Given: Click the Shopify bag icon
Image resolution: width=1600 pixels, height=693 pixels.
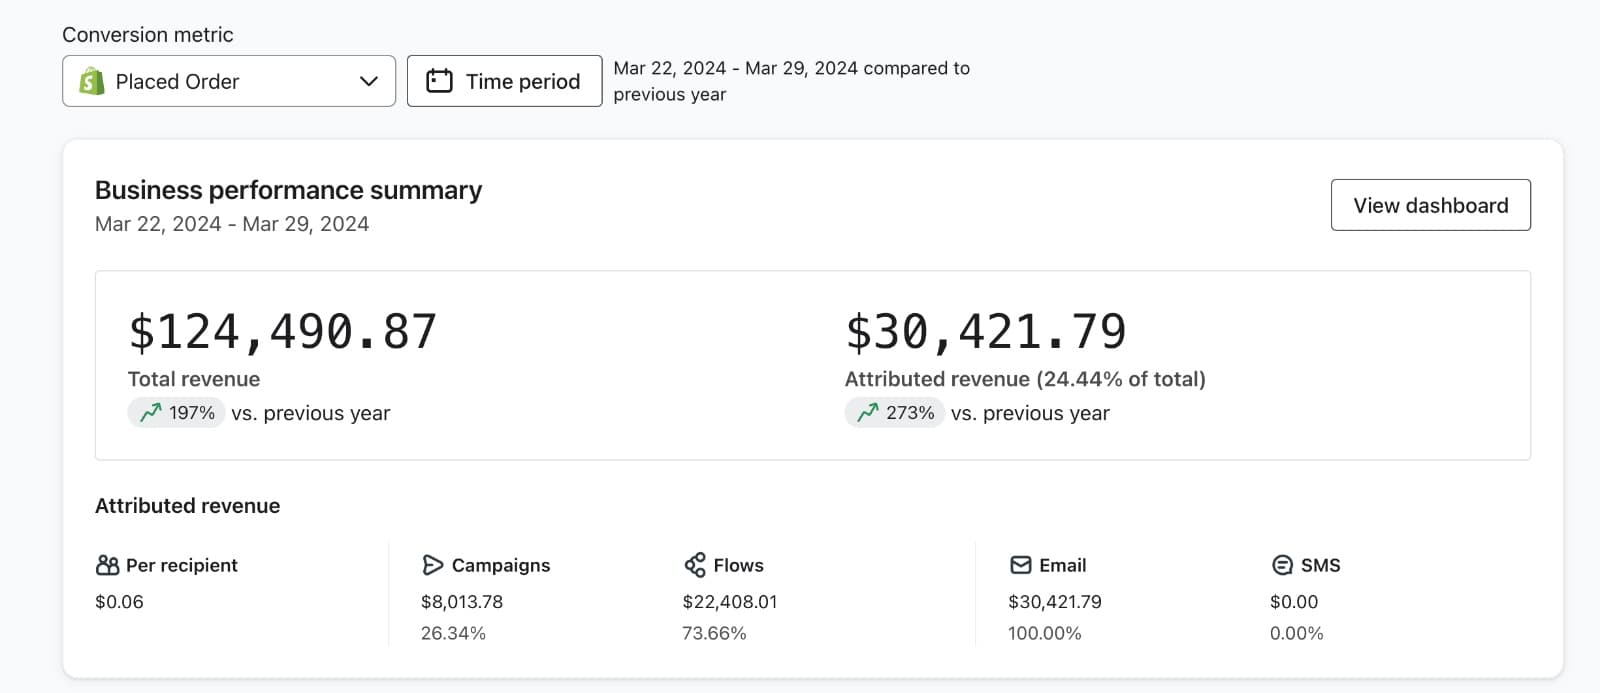Looking at the screenshot, I should pos(92,81).
